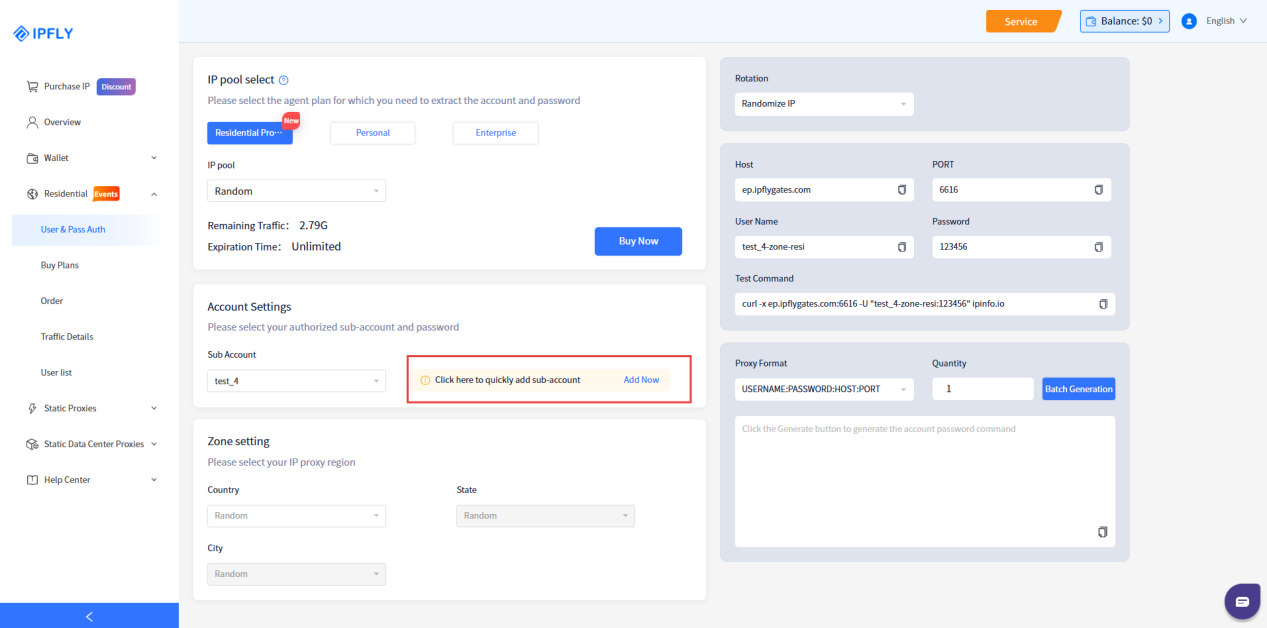Click Add Now sub-account link
The image size is (1267, 628).
click(641, 380)
